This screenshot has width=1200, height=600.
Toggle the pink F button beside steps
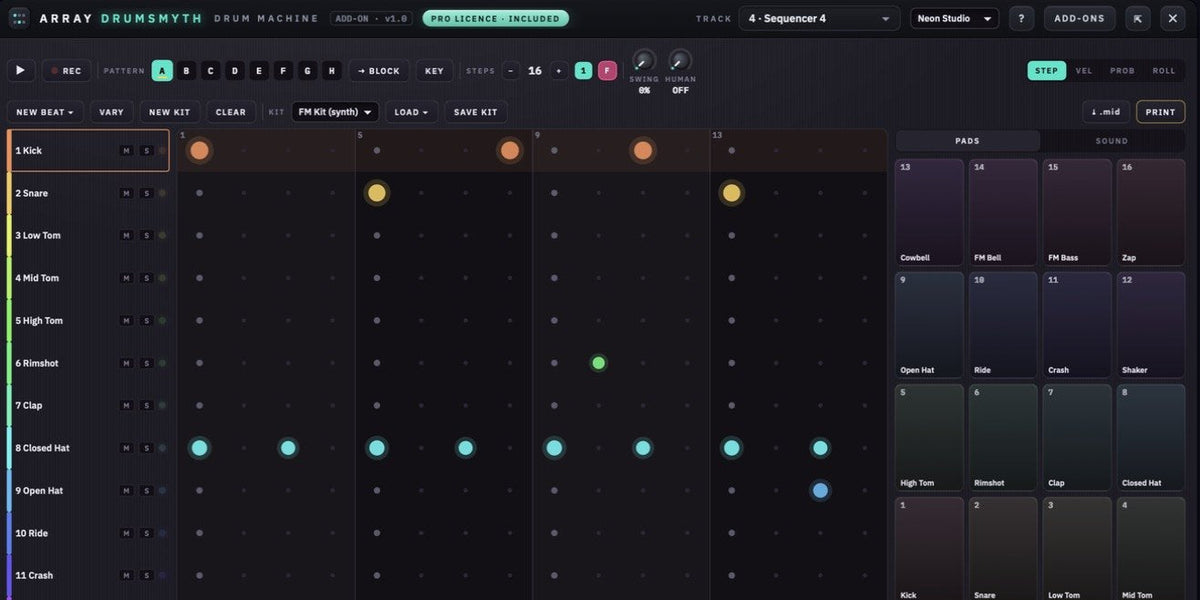(607, 71)
